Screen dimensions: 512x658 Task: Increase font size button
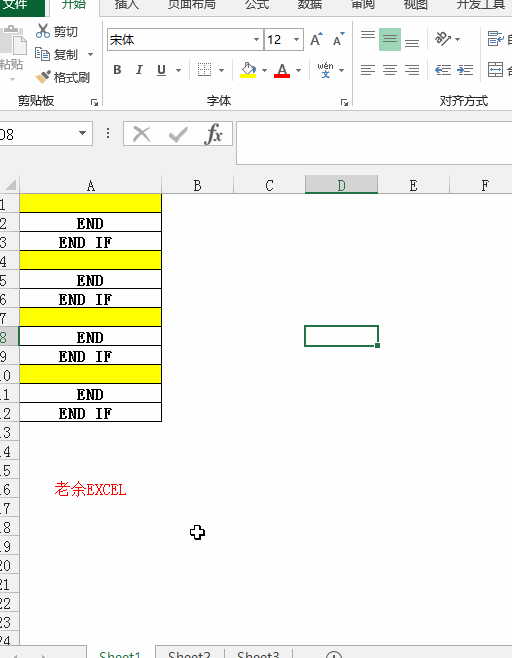[x=316, y=39]
